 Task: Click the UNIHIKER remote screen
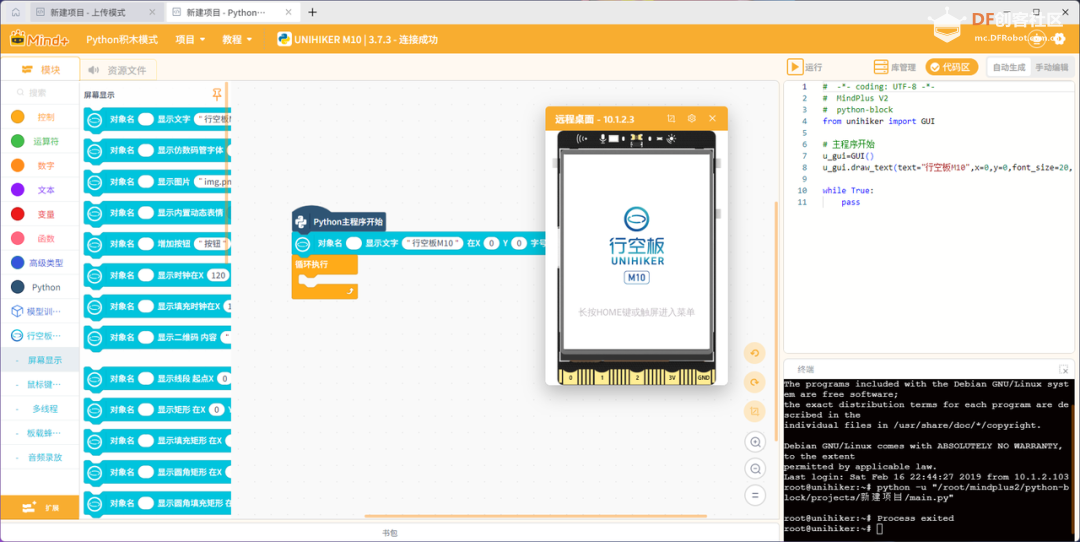636,252
